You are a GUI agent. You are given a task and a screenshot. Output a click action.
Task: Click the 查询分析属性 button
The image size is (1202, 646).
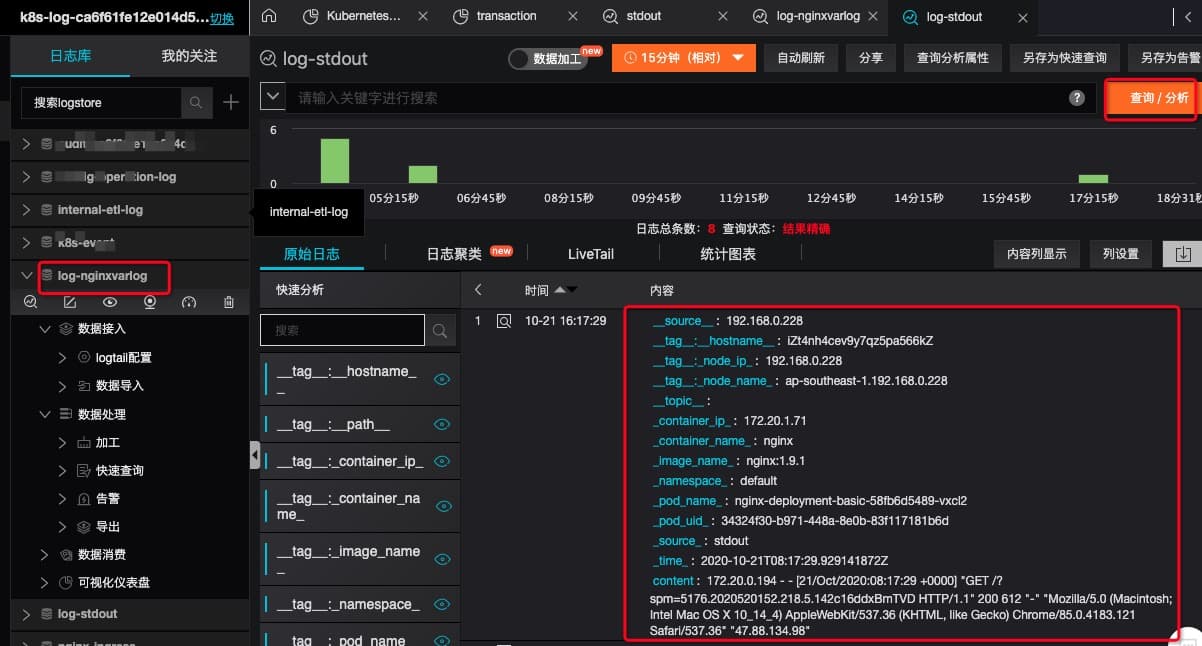pyautogui.click(x=952, y=58)
